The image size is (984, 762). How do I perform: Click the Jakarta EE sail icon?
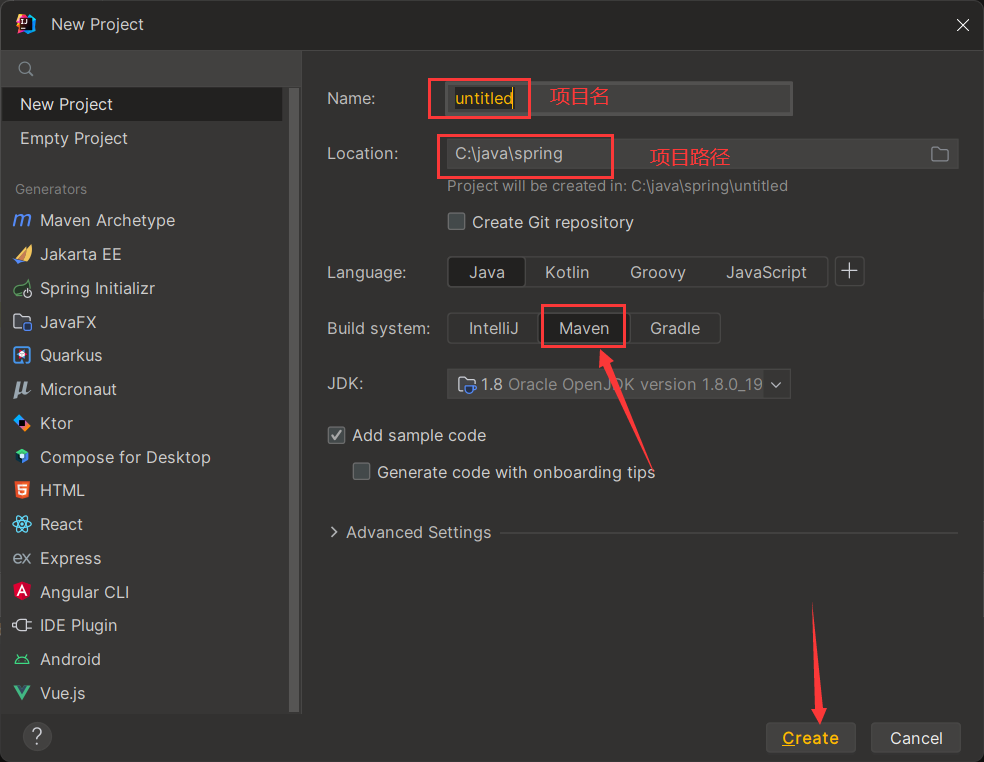[23, 254]
